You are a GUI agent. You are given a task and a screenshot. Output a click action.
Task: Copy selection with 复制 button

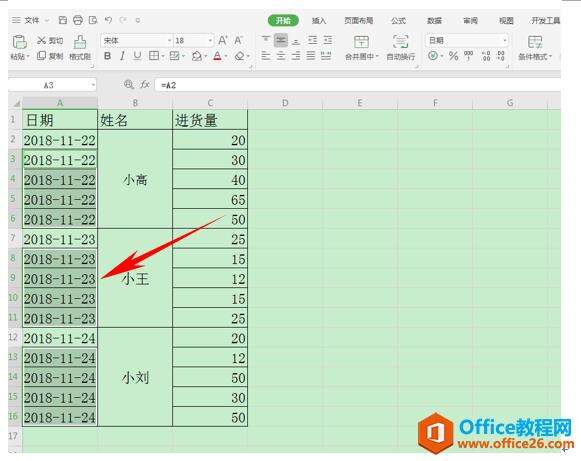point(50,56)
